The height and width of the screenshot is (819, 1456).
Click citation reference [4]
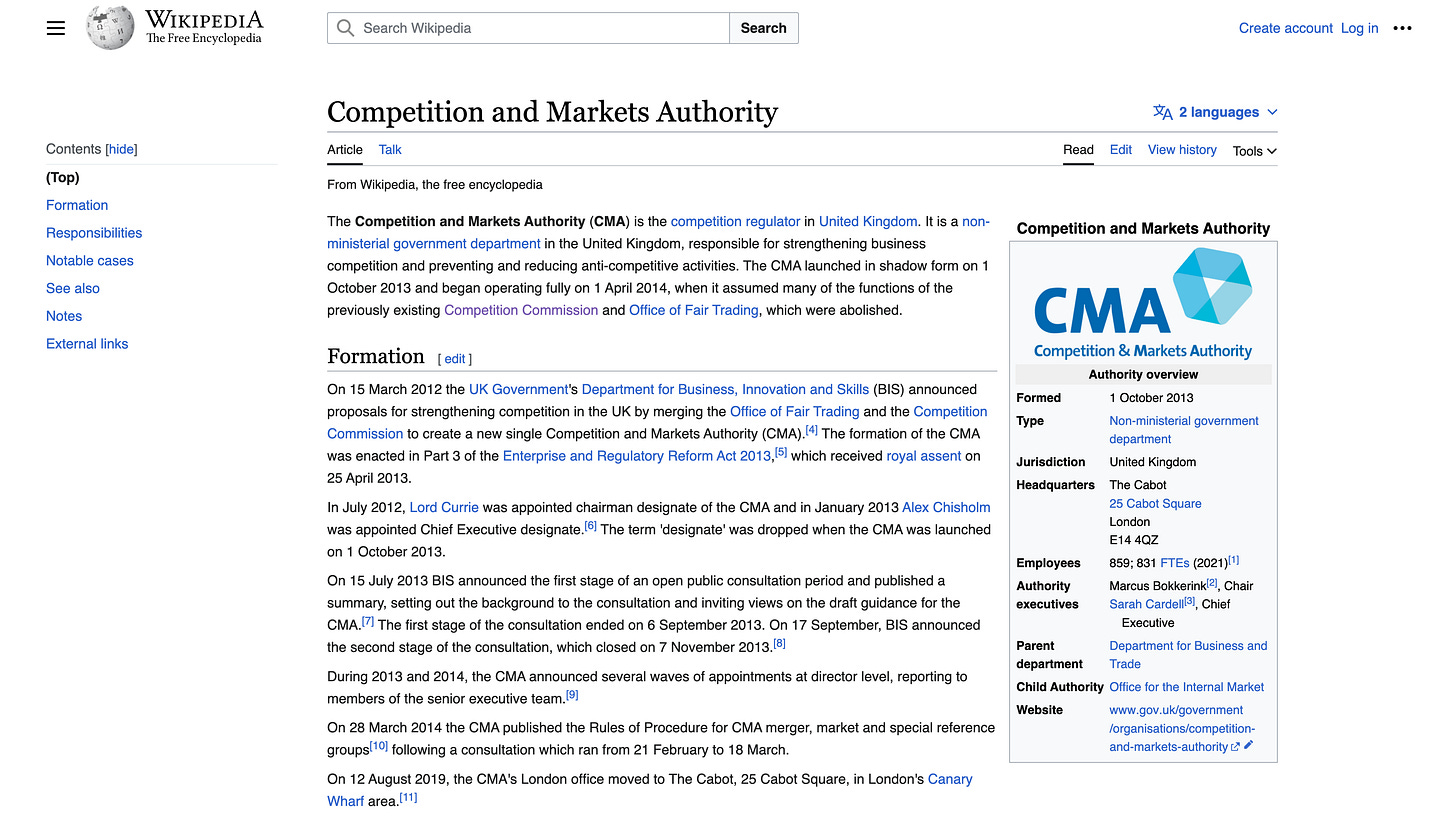click(x=812, y=430)
